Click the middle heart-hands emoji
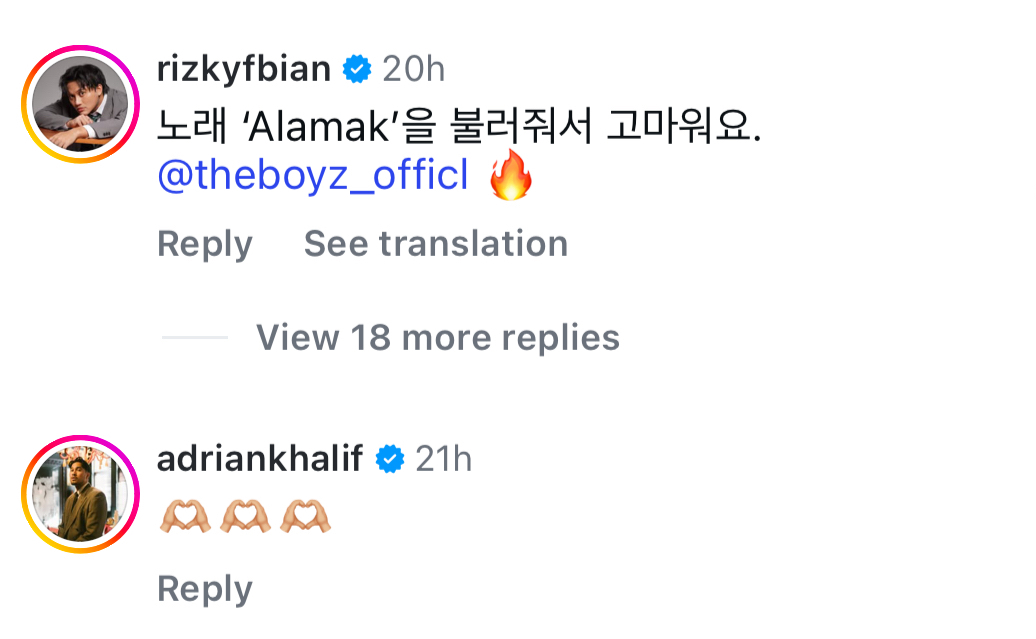The height and width of the screenshot is (639, 1036). tap(245, 516)
